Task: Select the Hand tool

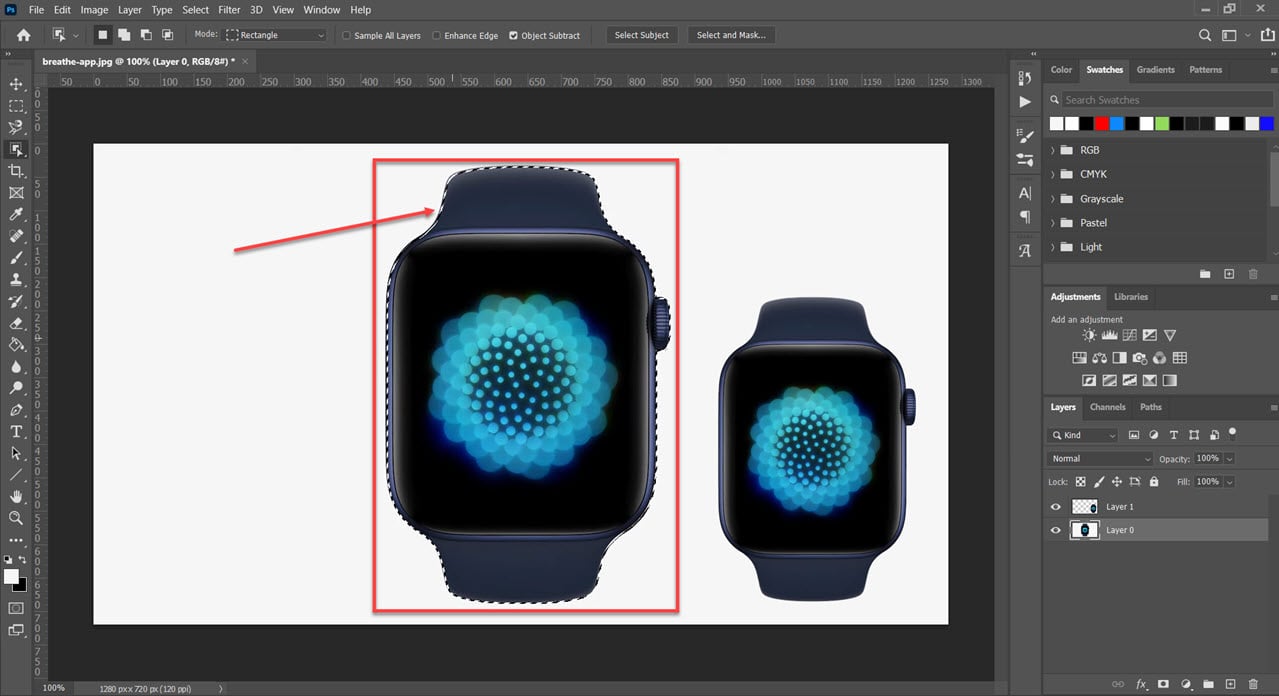Action: [16, 497]
